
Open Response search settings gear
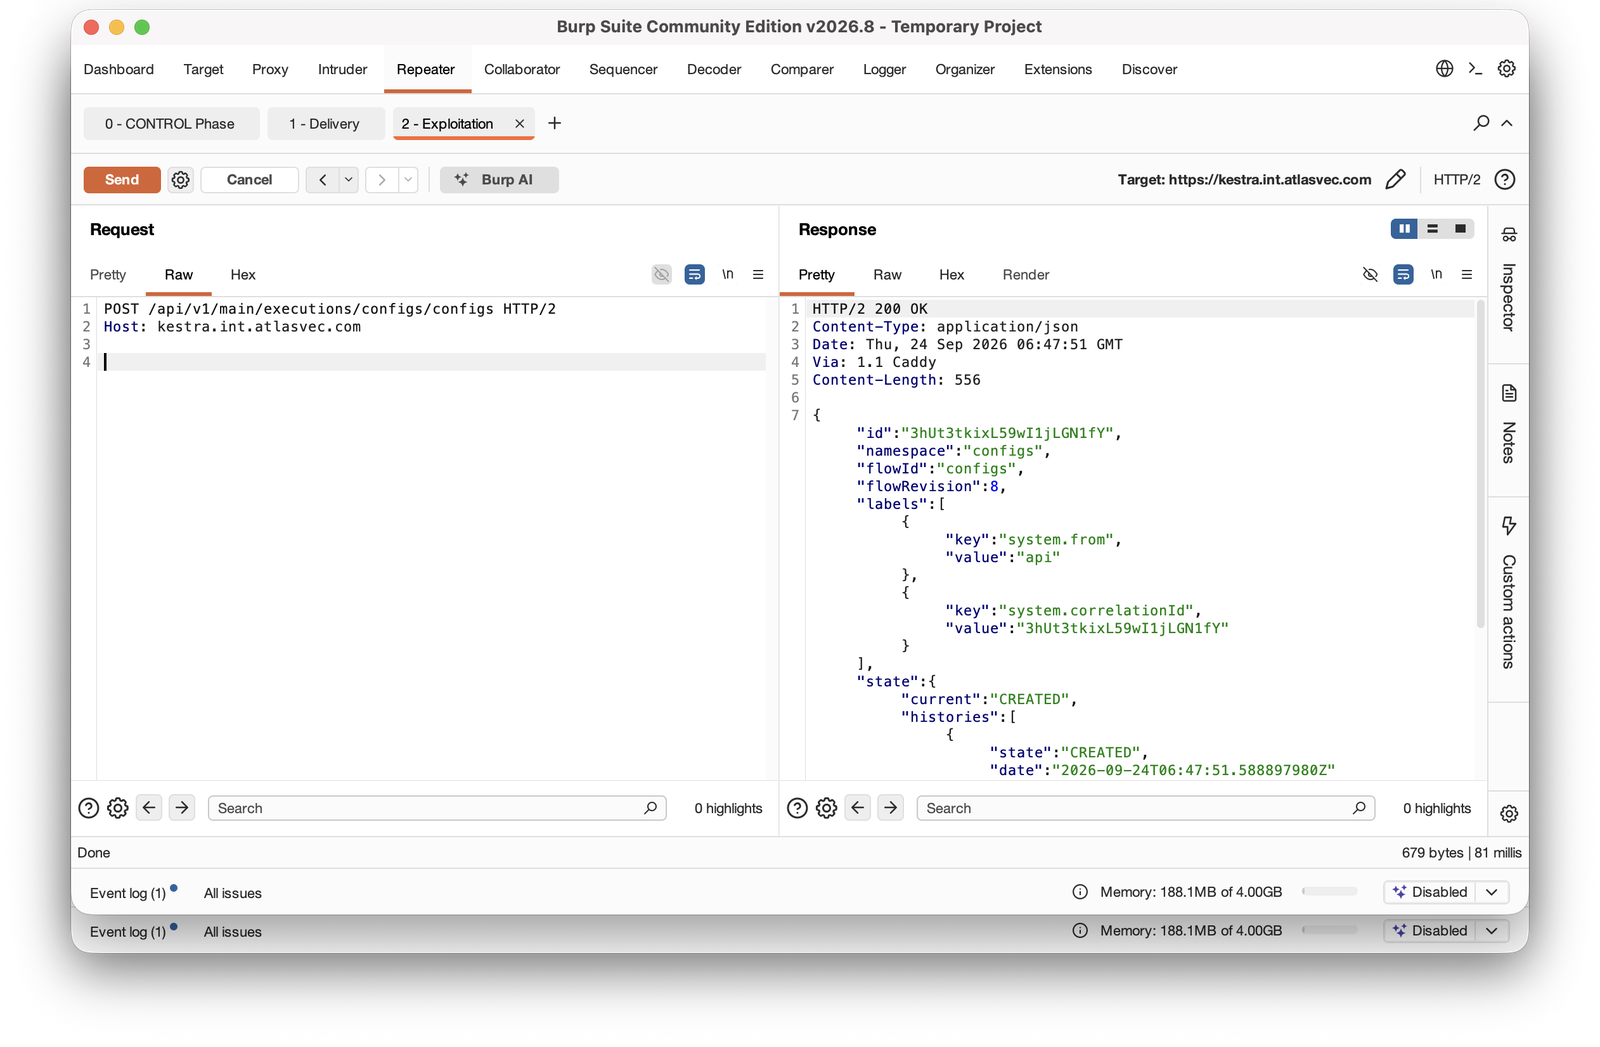click(x=826, y=808)
